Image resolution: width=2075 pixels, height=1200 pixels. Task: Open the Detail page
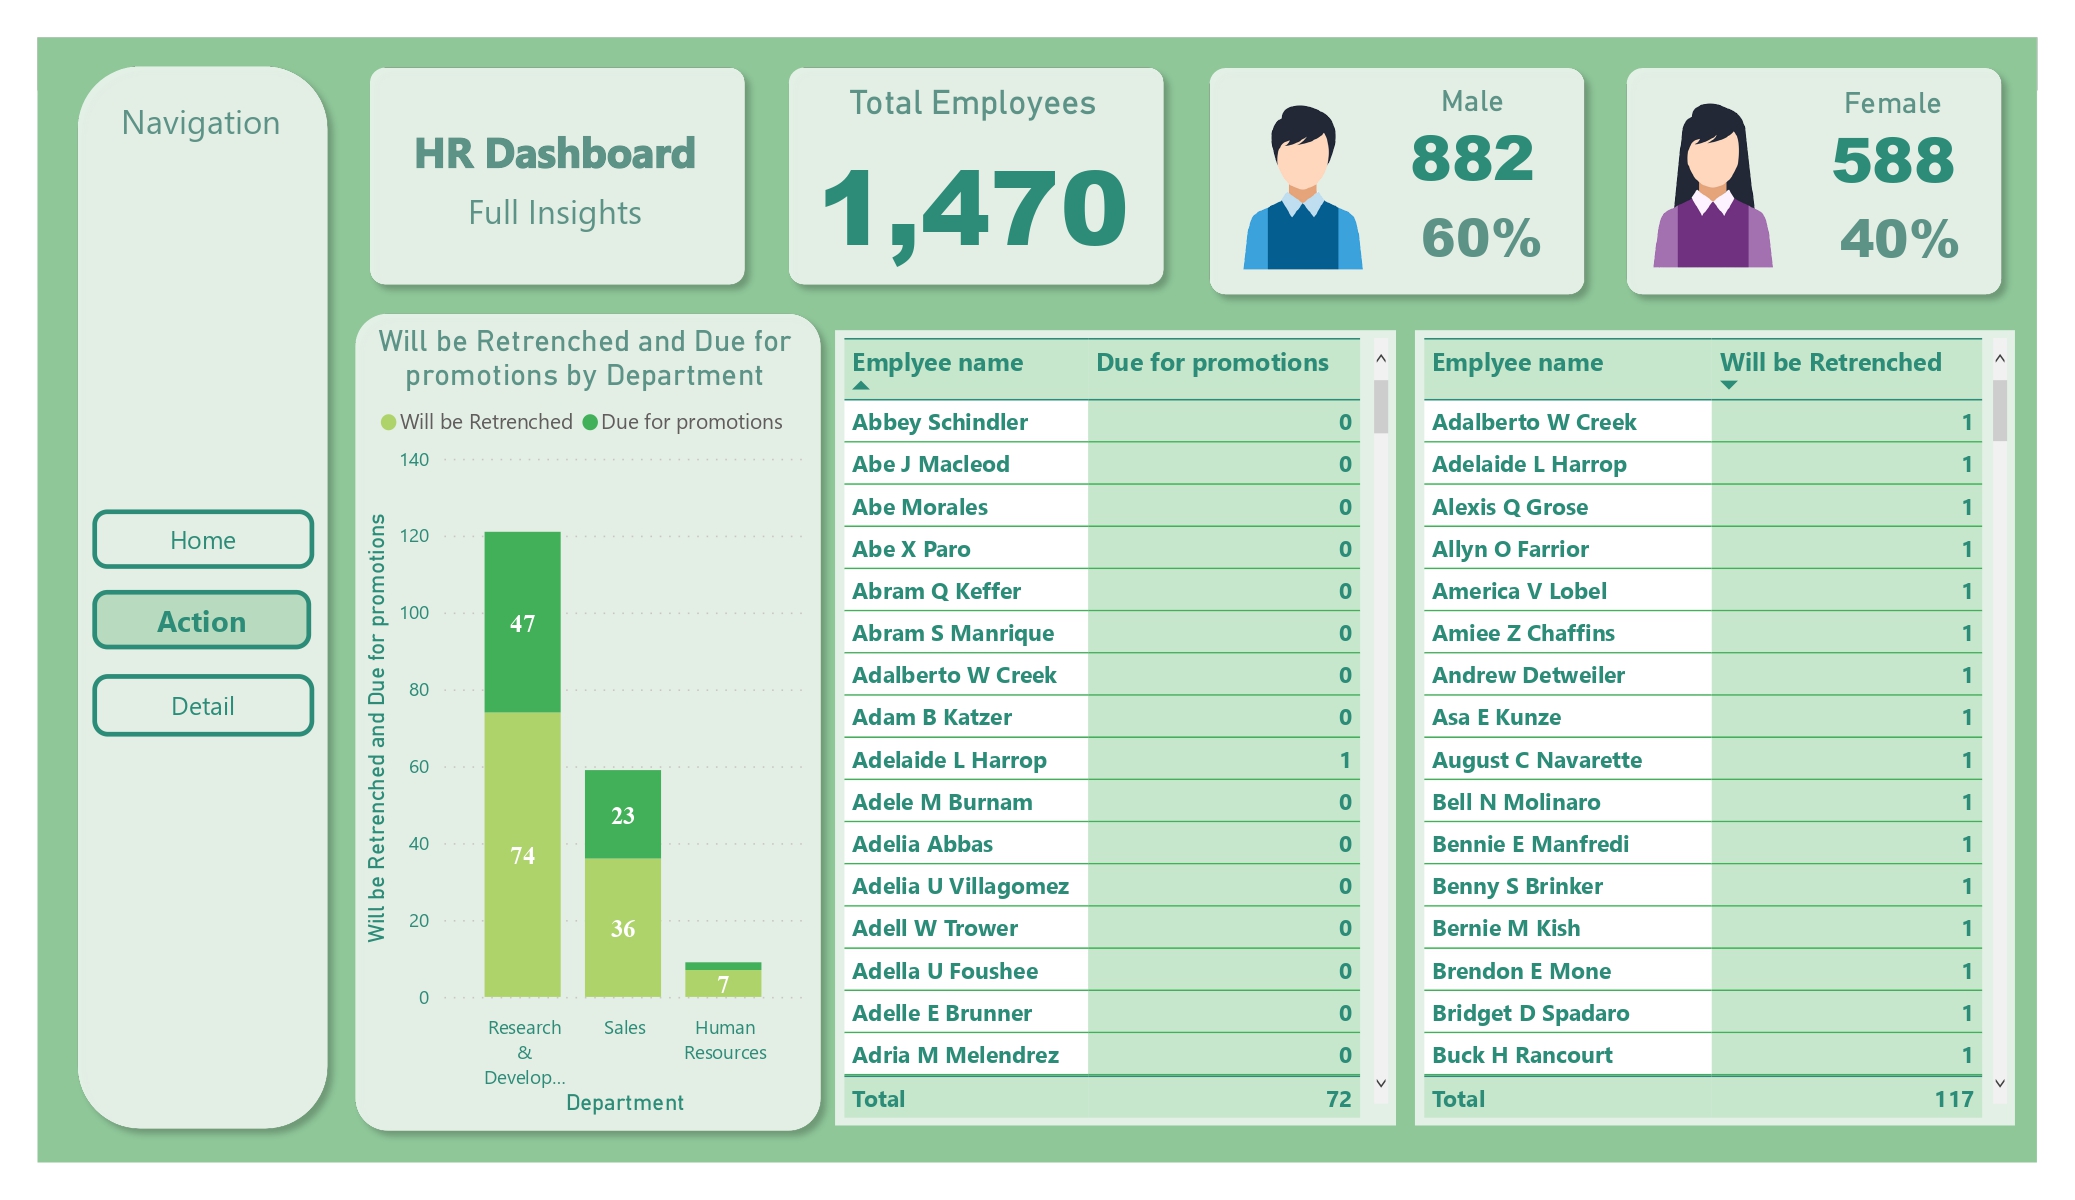coord(203,706)
